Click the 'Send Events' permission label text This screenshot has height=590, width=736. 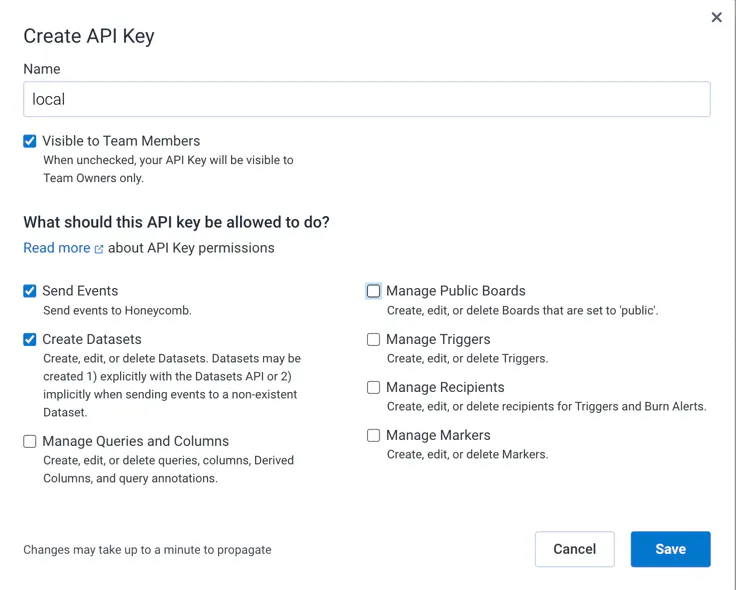point(80,291)
